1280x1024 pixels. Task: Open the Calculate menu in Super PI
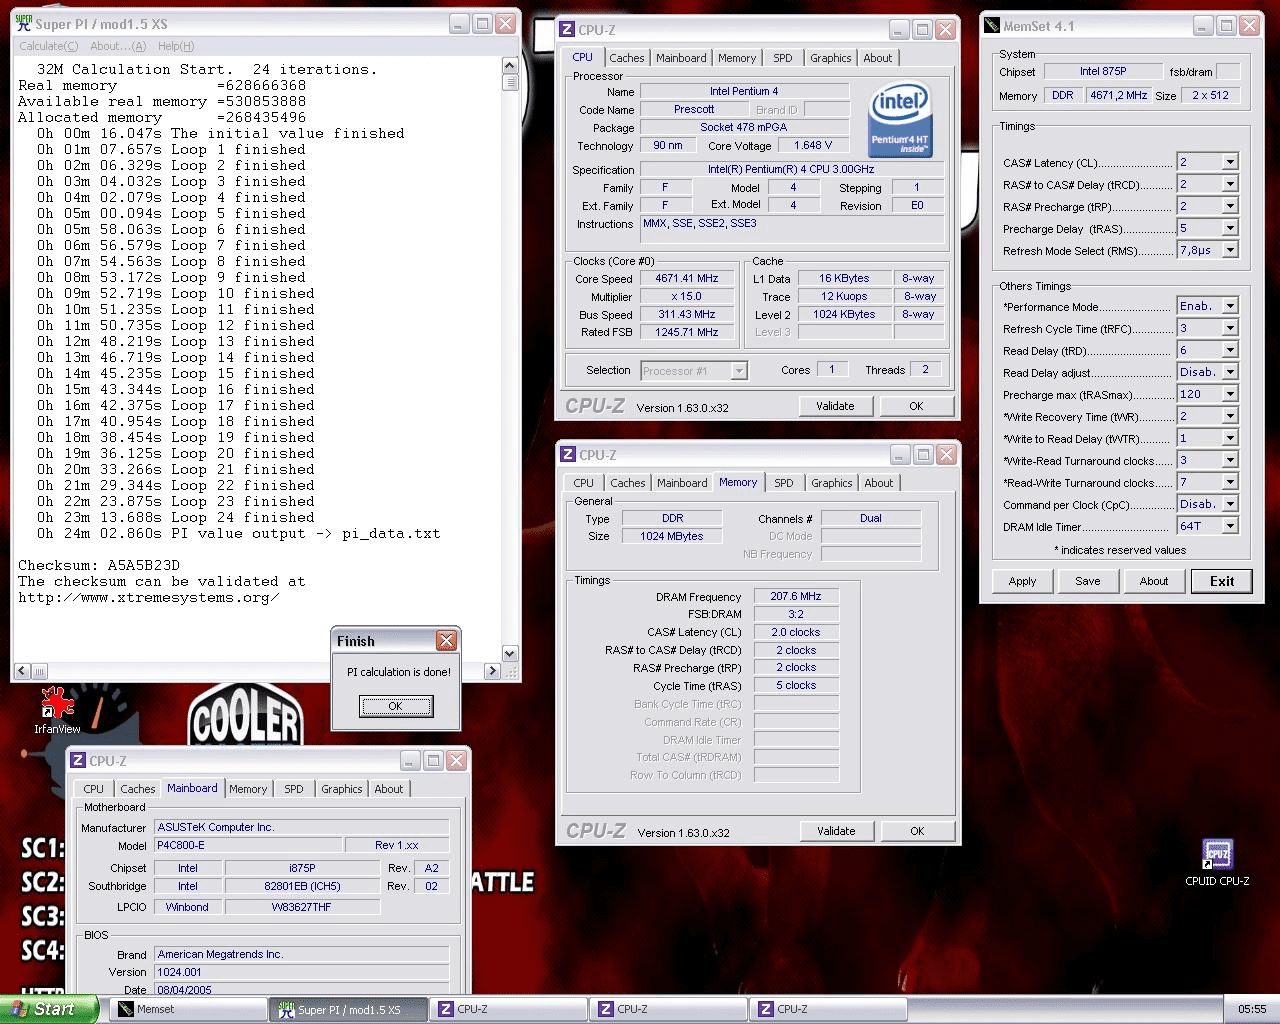[49, 46]
